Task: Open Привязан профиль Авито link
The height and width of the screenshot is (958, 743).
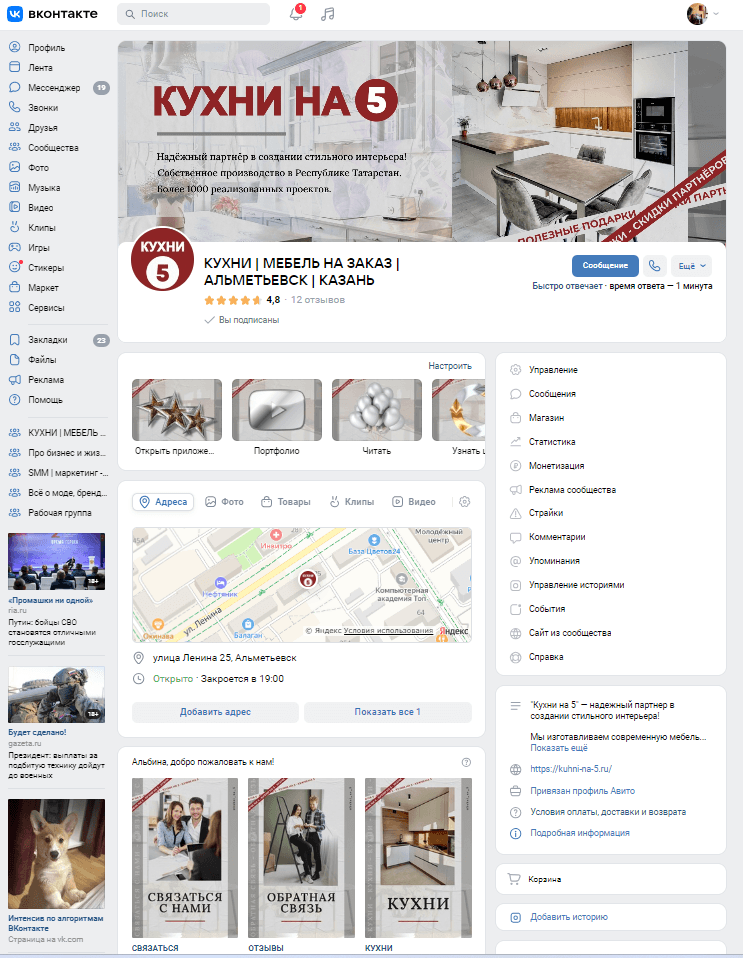Action: click(x=582, y=791)
